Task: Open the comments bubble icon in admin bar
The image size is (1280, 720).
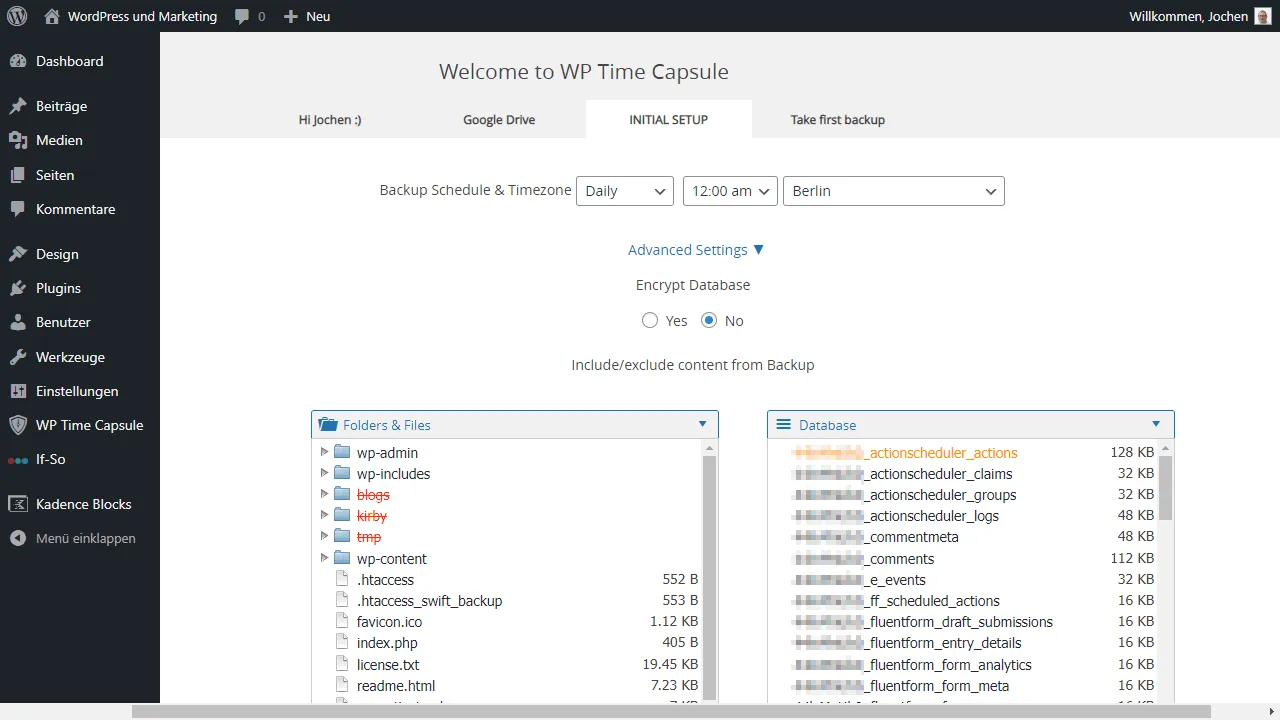Action: [242, 17]
